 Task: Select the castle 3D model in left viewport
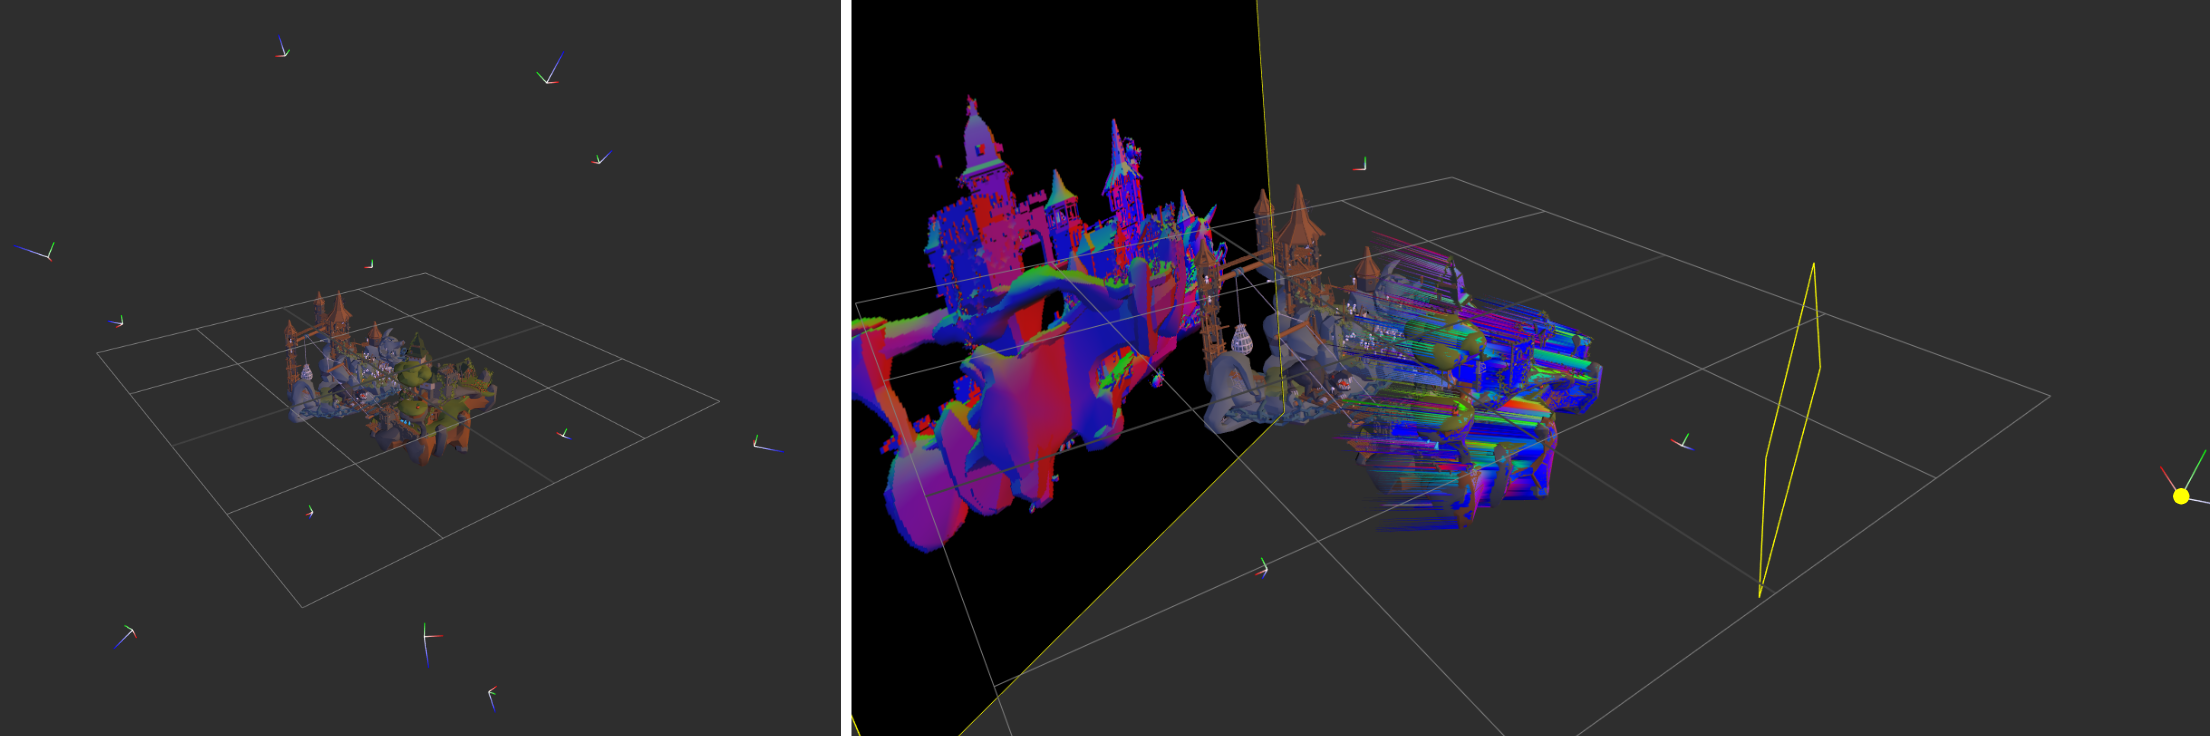(x=390, y=378)
